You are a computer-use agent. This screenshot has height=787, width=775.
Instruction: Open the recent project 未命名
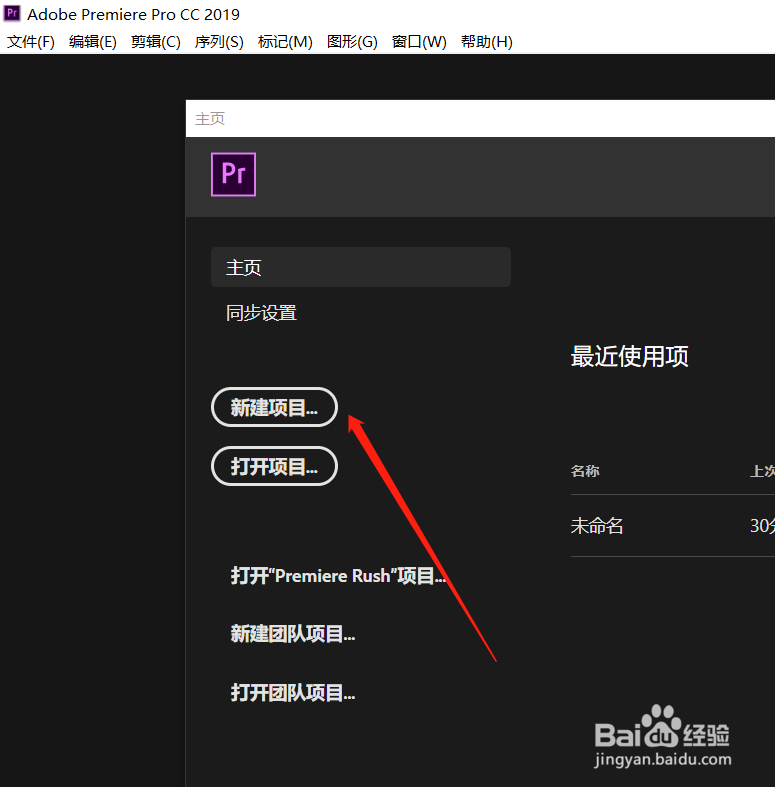pos(597,526)
